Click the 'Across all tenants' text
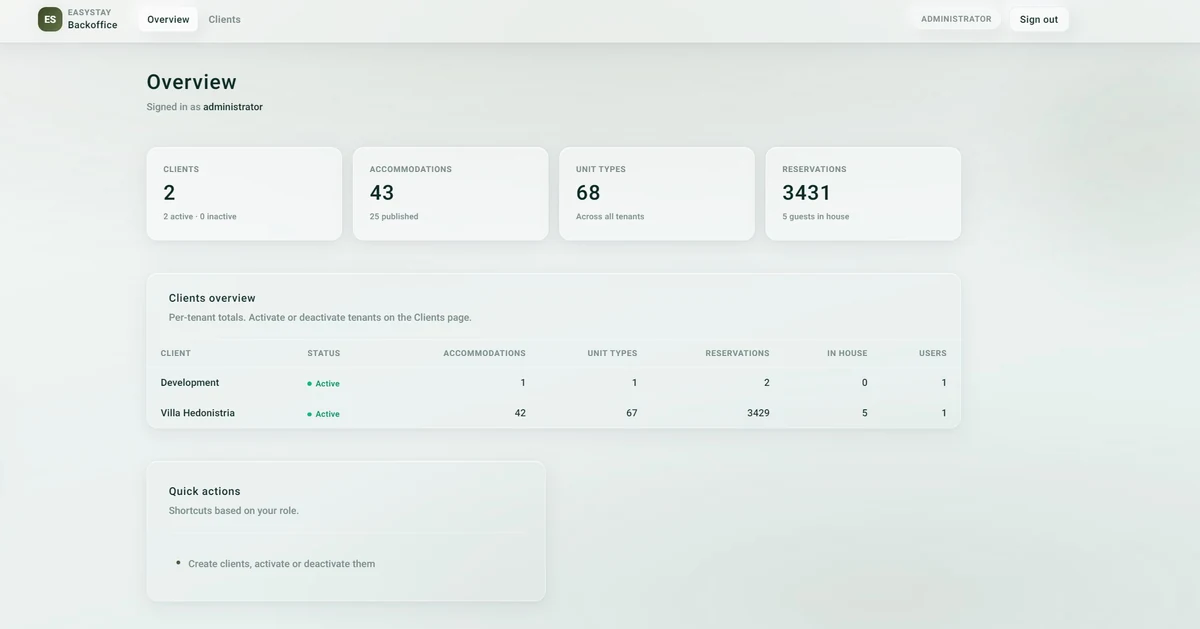 point(610,217)
